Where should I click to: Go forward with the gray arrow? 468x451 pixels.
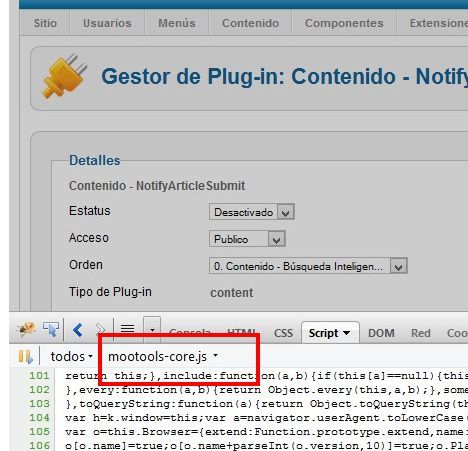[100, 329]
